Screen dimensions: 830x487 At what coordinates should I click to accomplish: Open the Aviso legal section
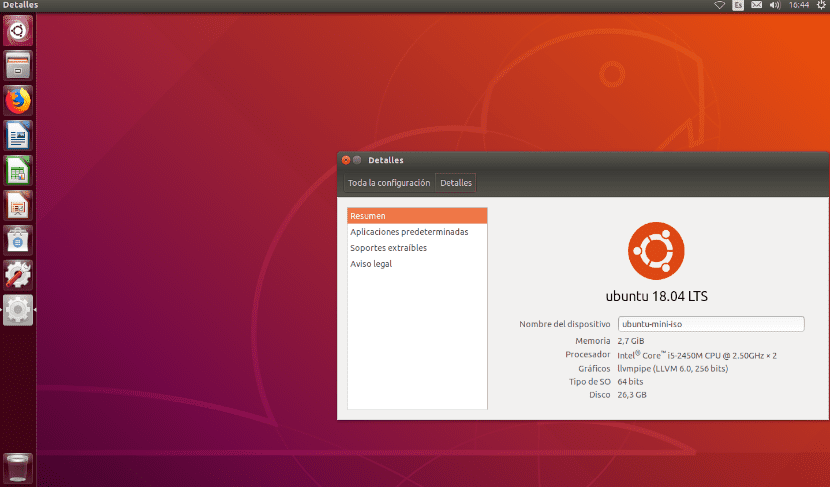tap(371, 264)
